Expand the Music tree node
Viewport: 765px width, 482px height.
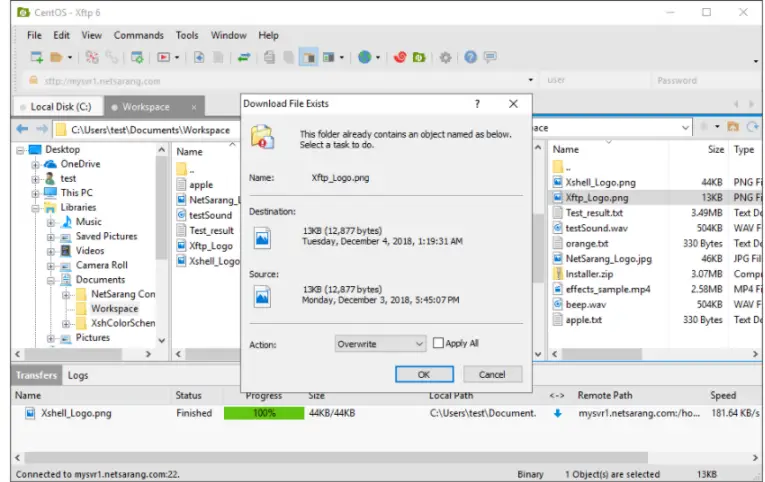point(51,223)
